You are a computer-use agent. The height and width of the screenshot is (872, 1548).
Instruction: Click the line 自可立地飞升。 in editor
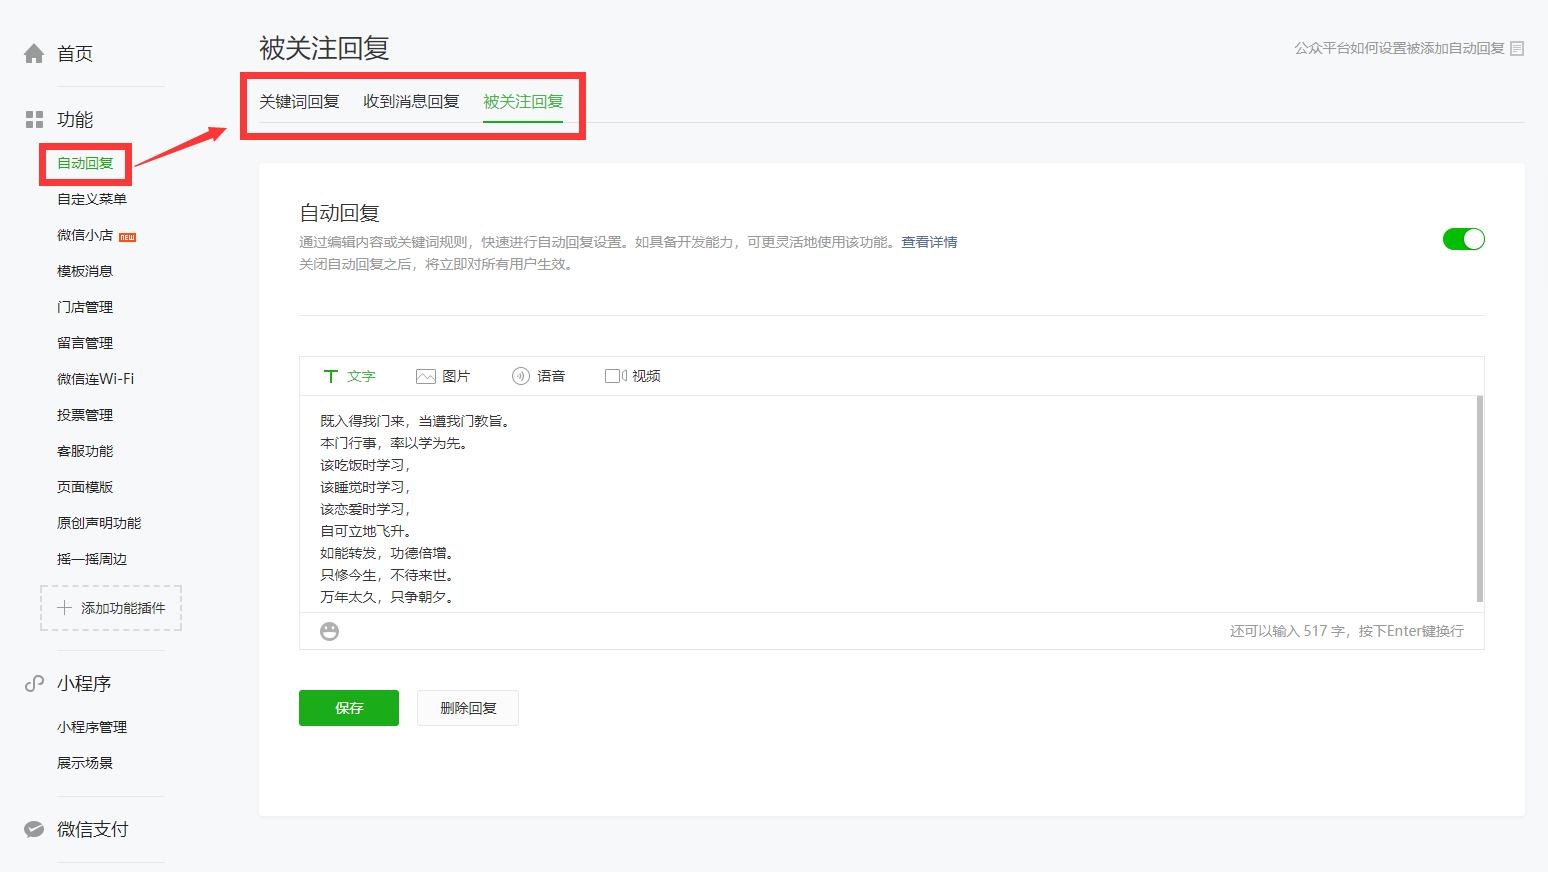pyautogui.click(x=366, y=531)
